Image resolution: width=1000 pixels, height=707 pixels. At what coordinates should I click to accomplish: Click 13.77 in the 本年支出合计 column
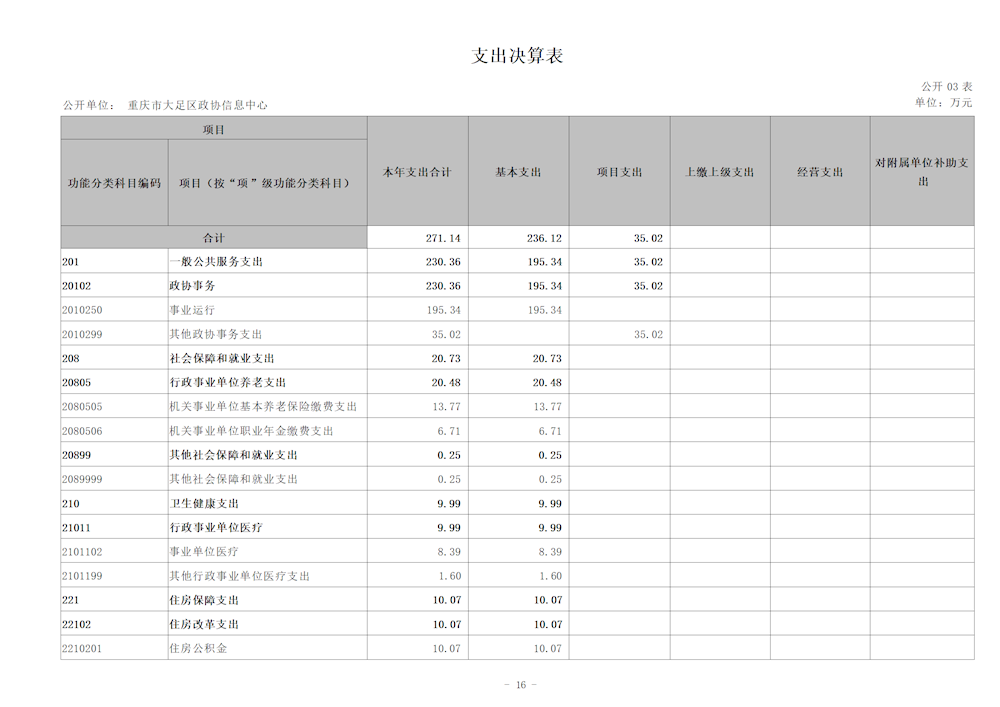pos(446,407)
